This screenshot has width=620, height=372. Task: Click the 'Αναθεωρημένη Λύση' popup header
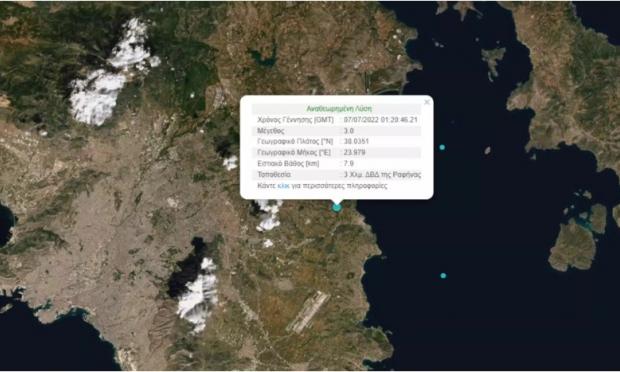[339, 108]
